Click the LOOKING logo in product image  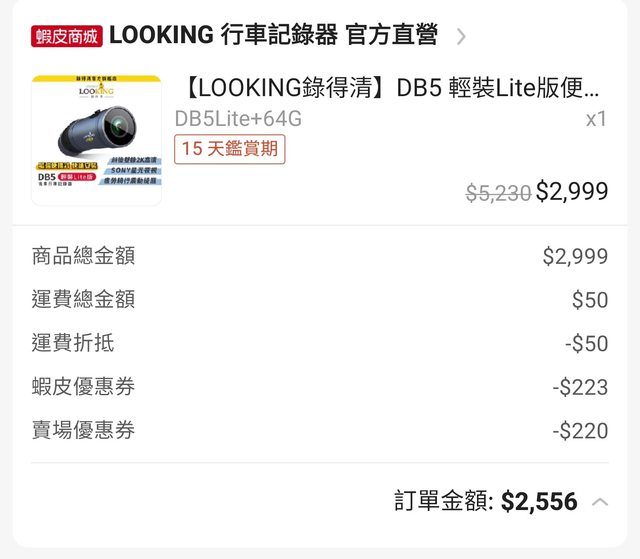tap(96, 90)
